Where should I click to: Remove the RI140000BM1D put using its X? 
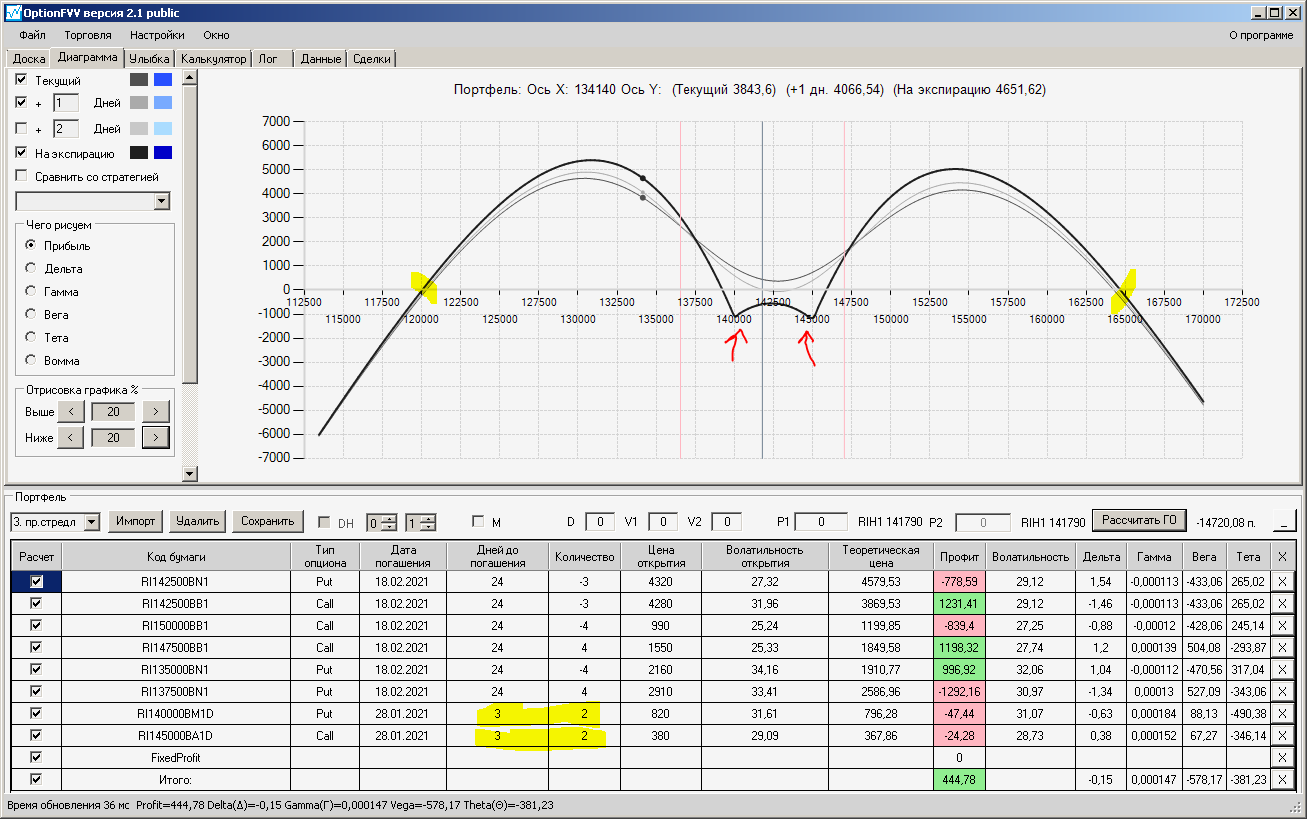tap(1283, 713)
